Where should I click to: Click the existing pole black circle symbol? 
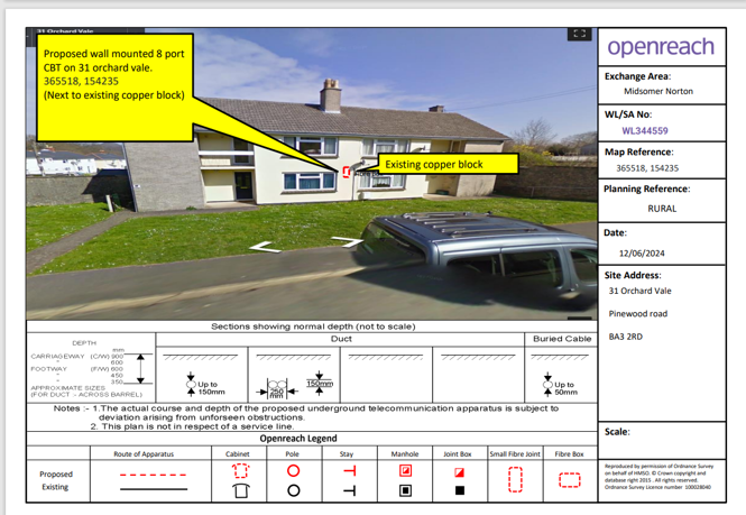(x=294, y=490)
